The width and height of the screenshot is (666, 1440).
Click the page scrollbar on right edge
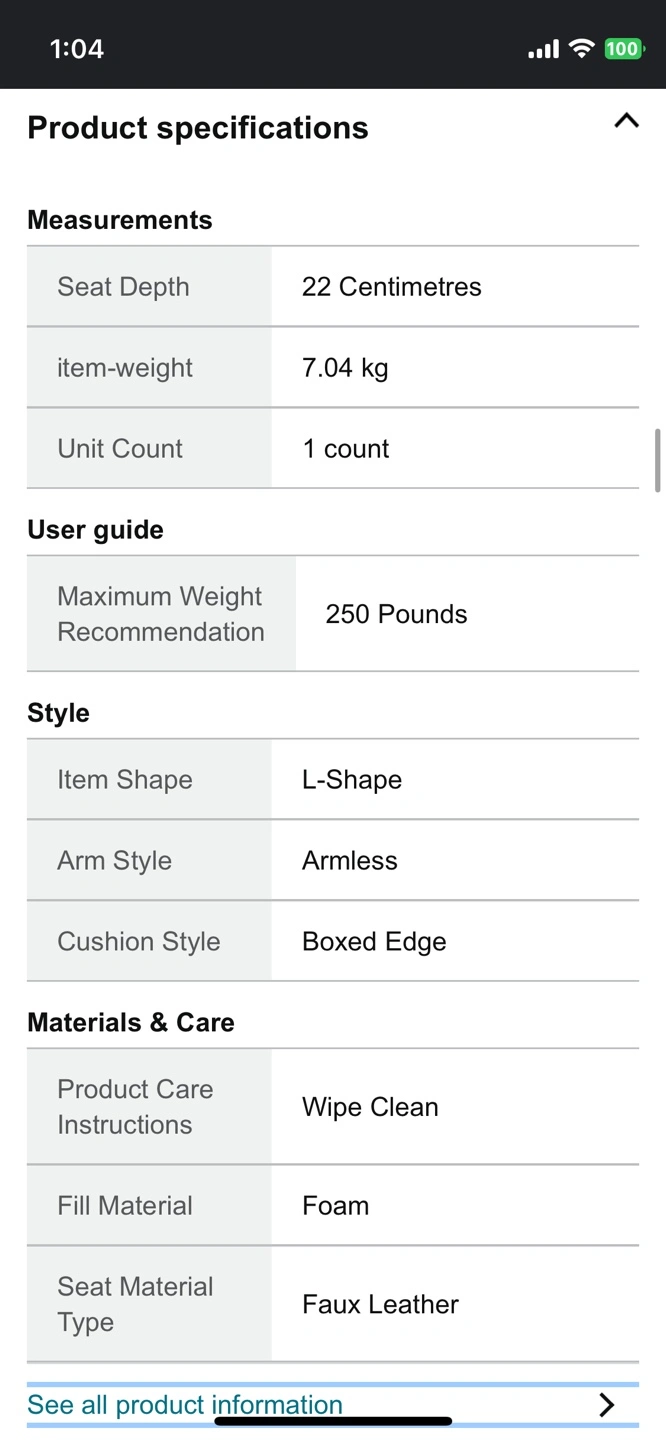click(657, 460)
